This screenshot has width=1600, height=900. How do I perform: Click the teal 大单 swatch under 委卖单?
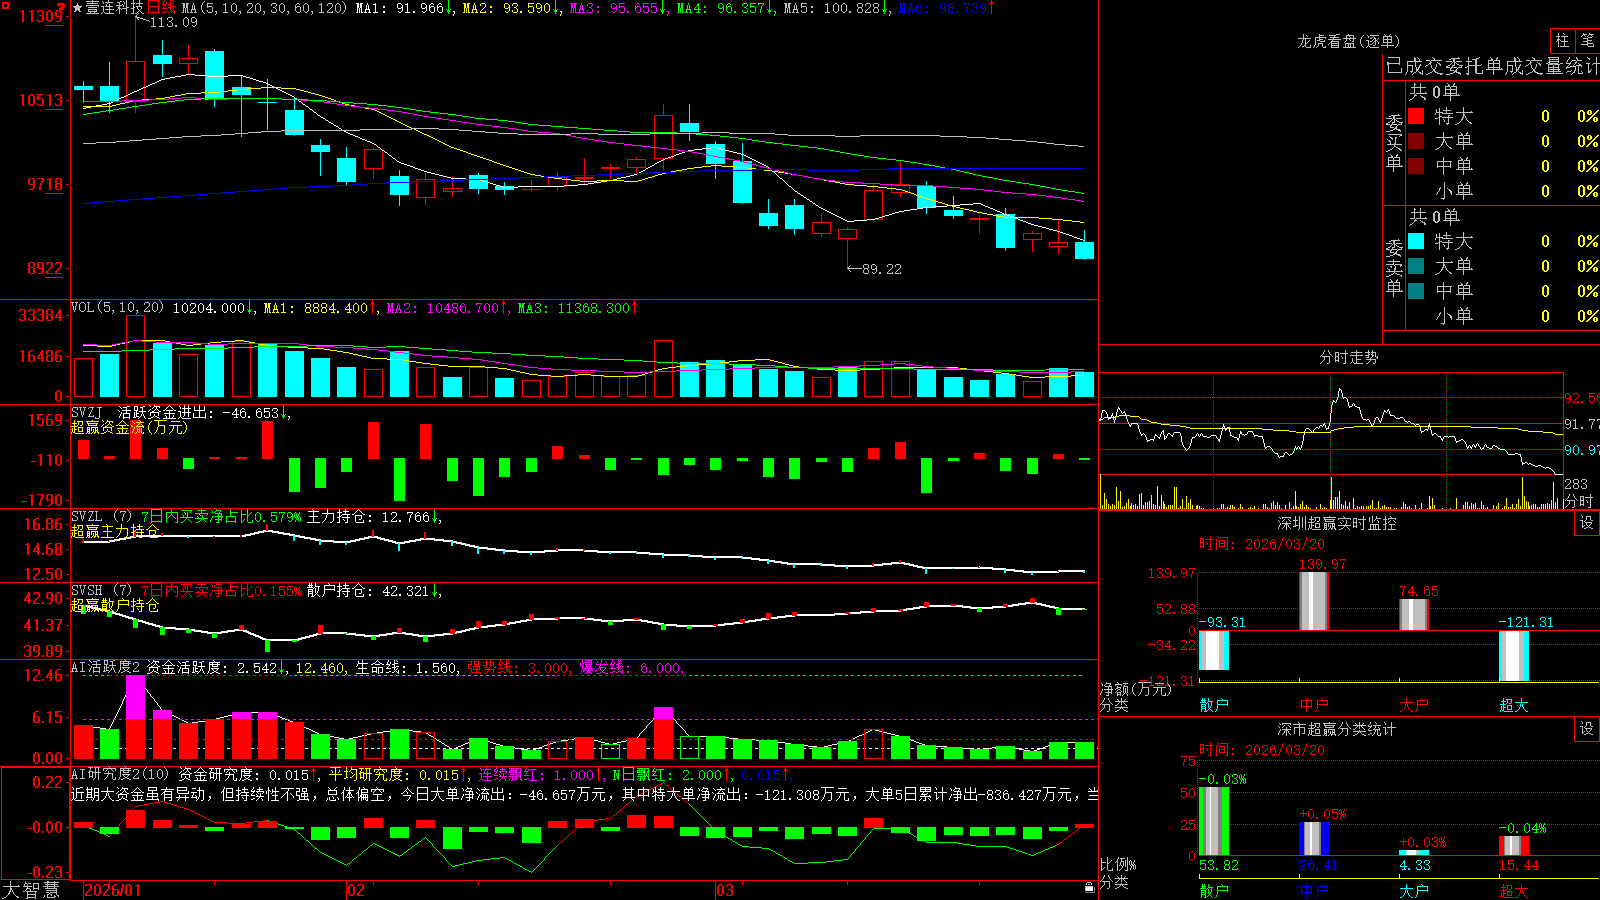(1416, 266)
